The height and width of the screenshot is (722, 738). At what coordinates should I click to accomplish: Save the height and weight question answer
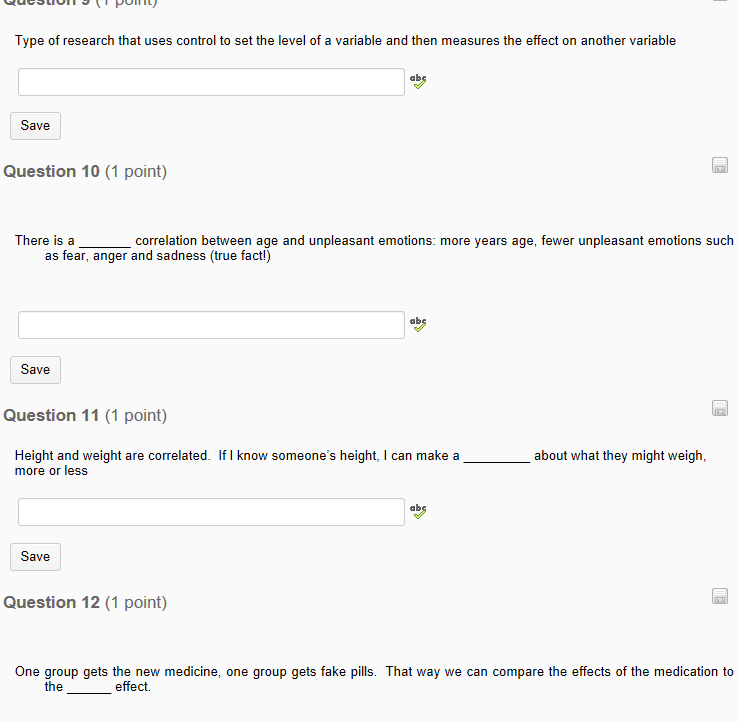click(35, 556)
